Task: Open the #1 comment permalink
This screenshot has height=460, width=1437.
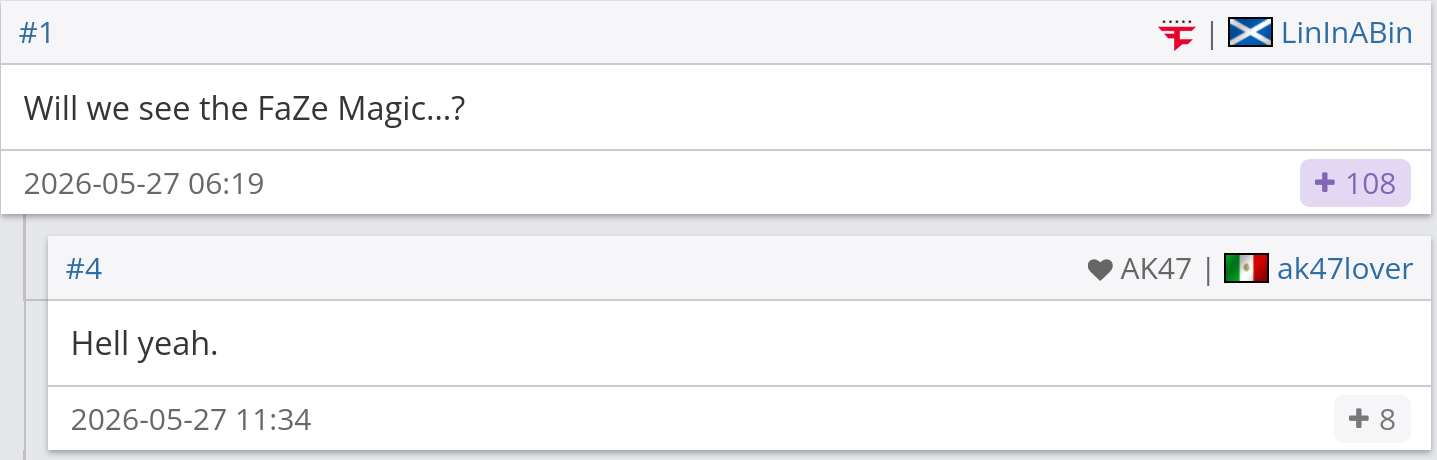Action: click(x=36, y=33)
